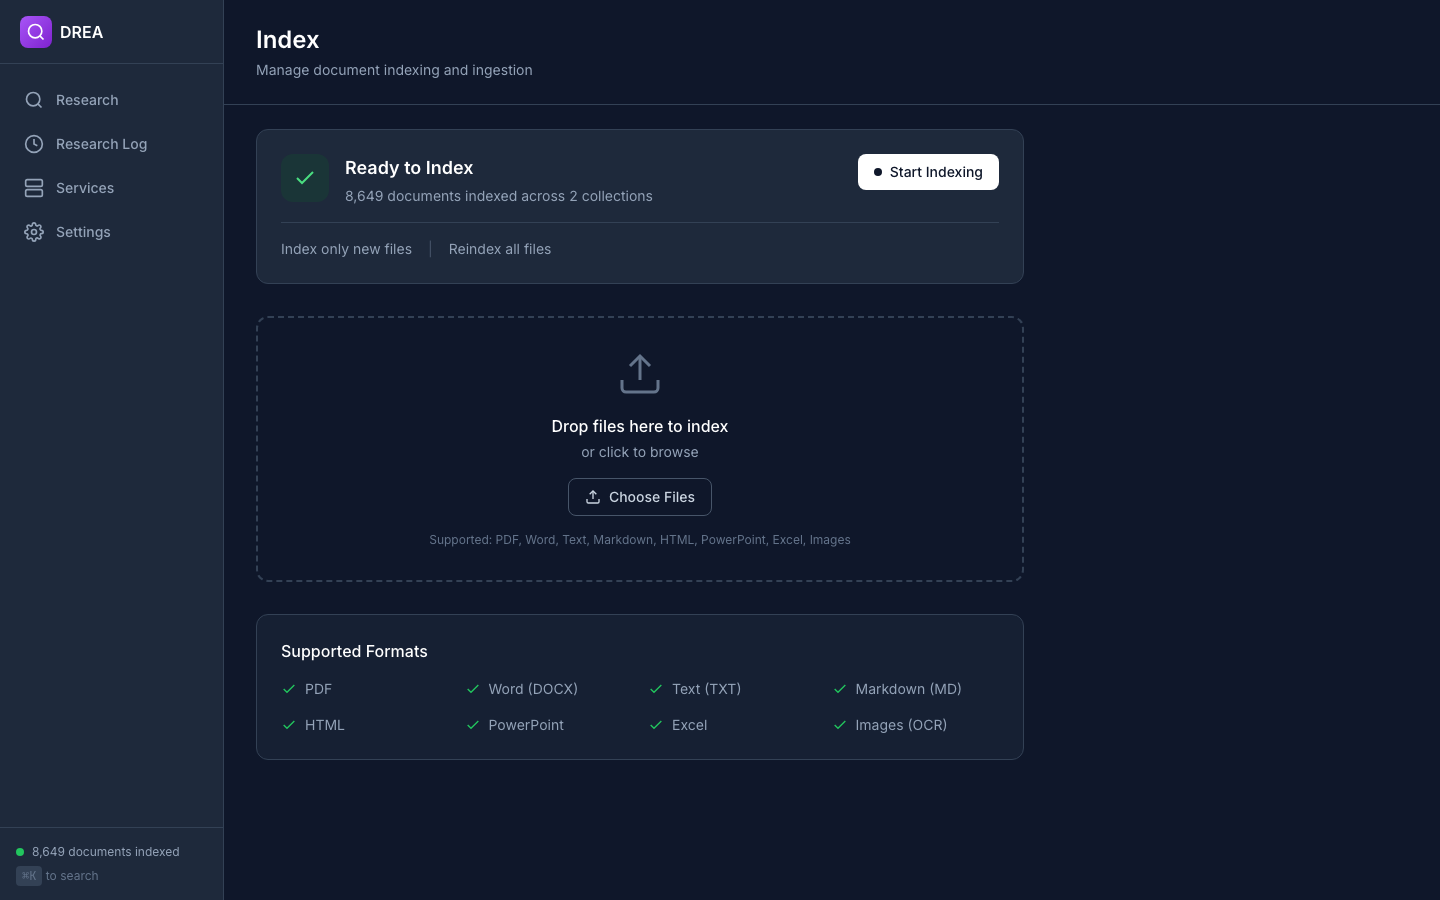The width and height of the screenshot is (1440, 900).
Task: Click the upload arrow icon in drop zone
Action: 640,374
